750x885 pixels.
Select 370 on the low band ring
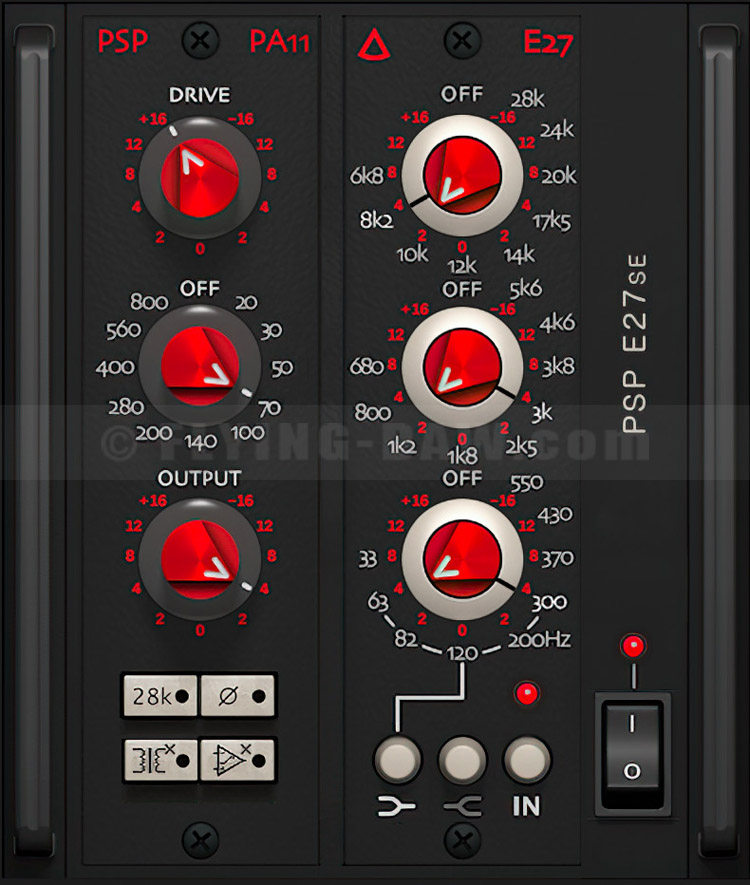(558, 559)
